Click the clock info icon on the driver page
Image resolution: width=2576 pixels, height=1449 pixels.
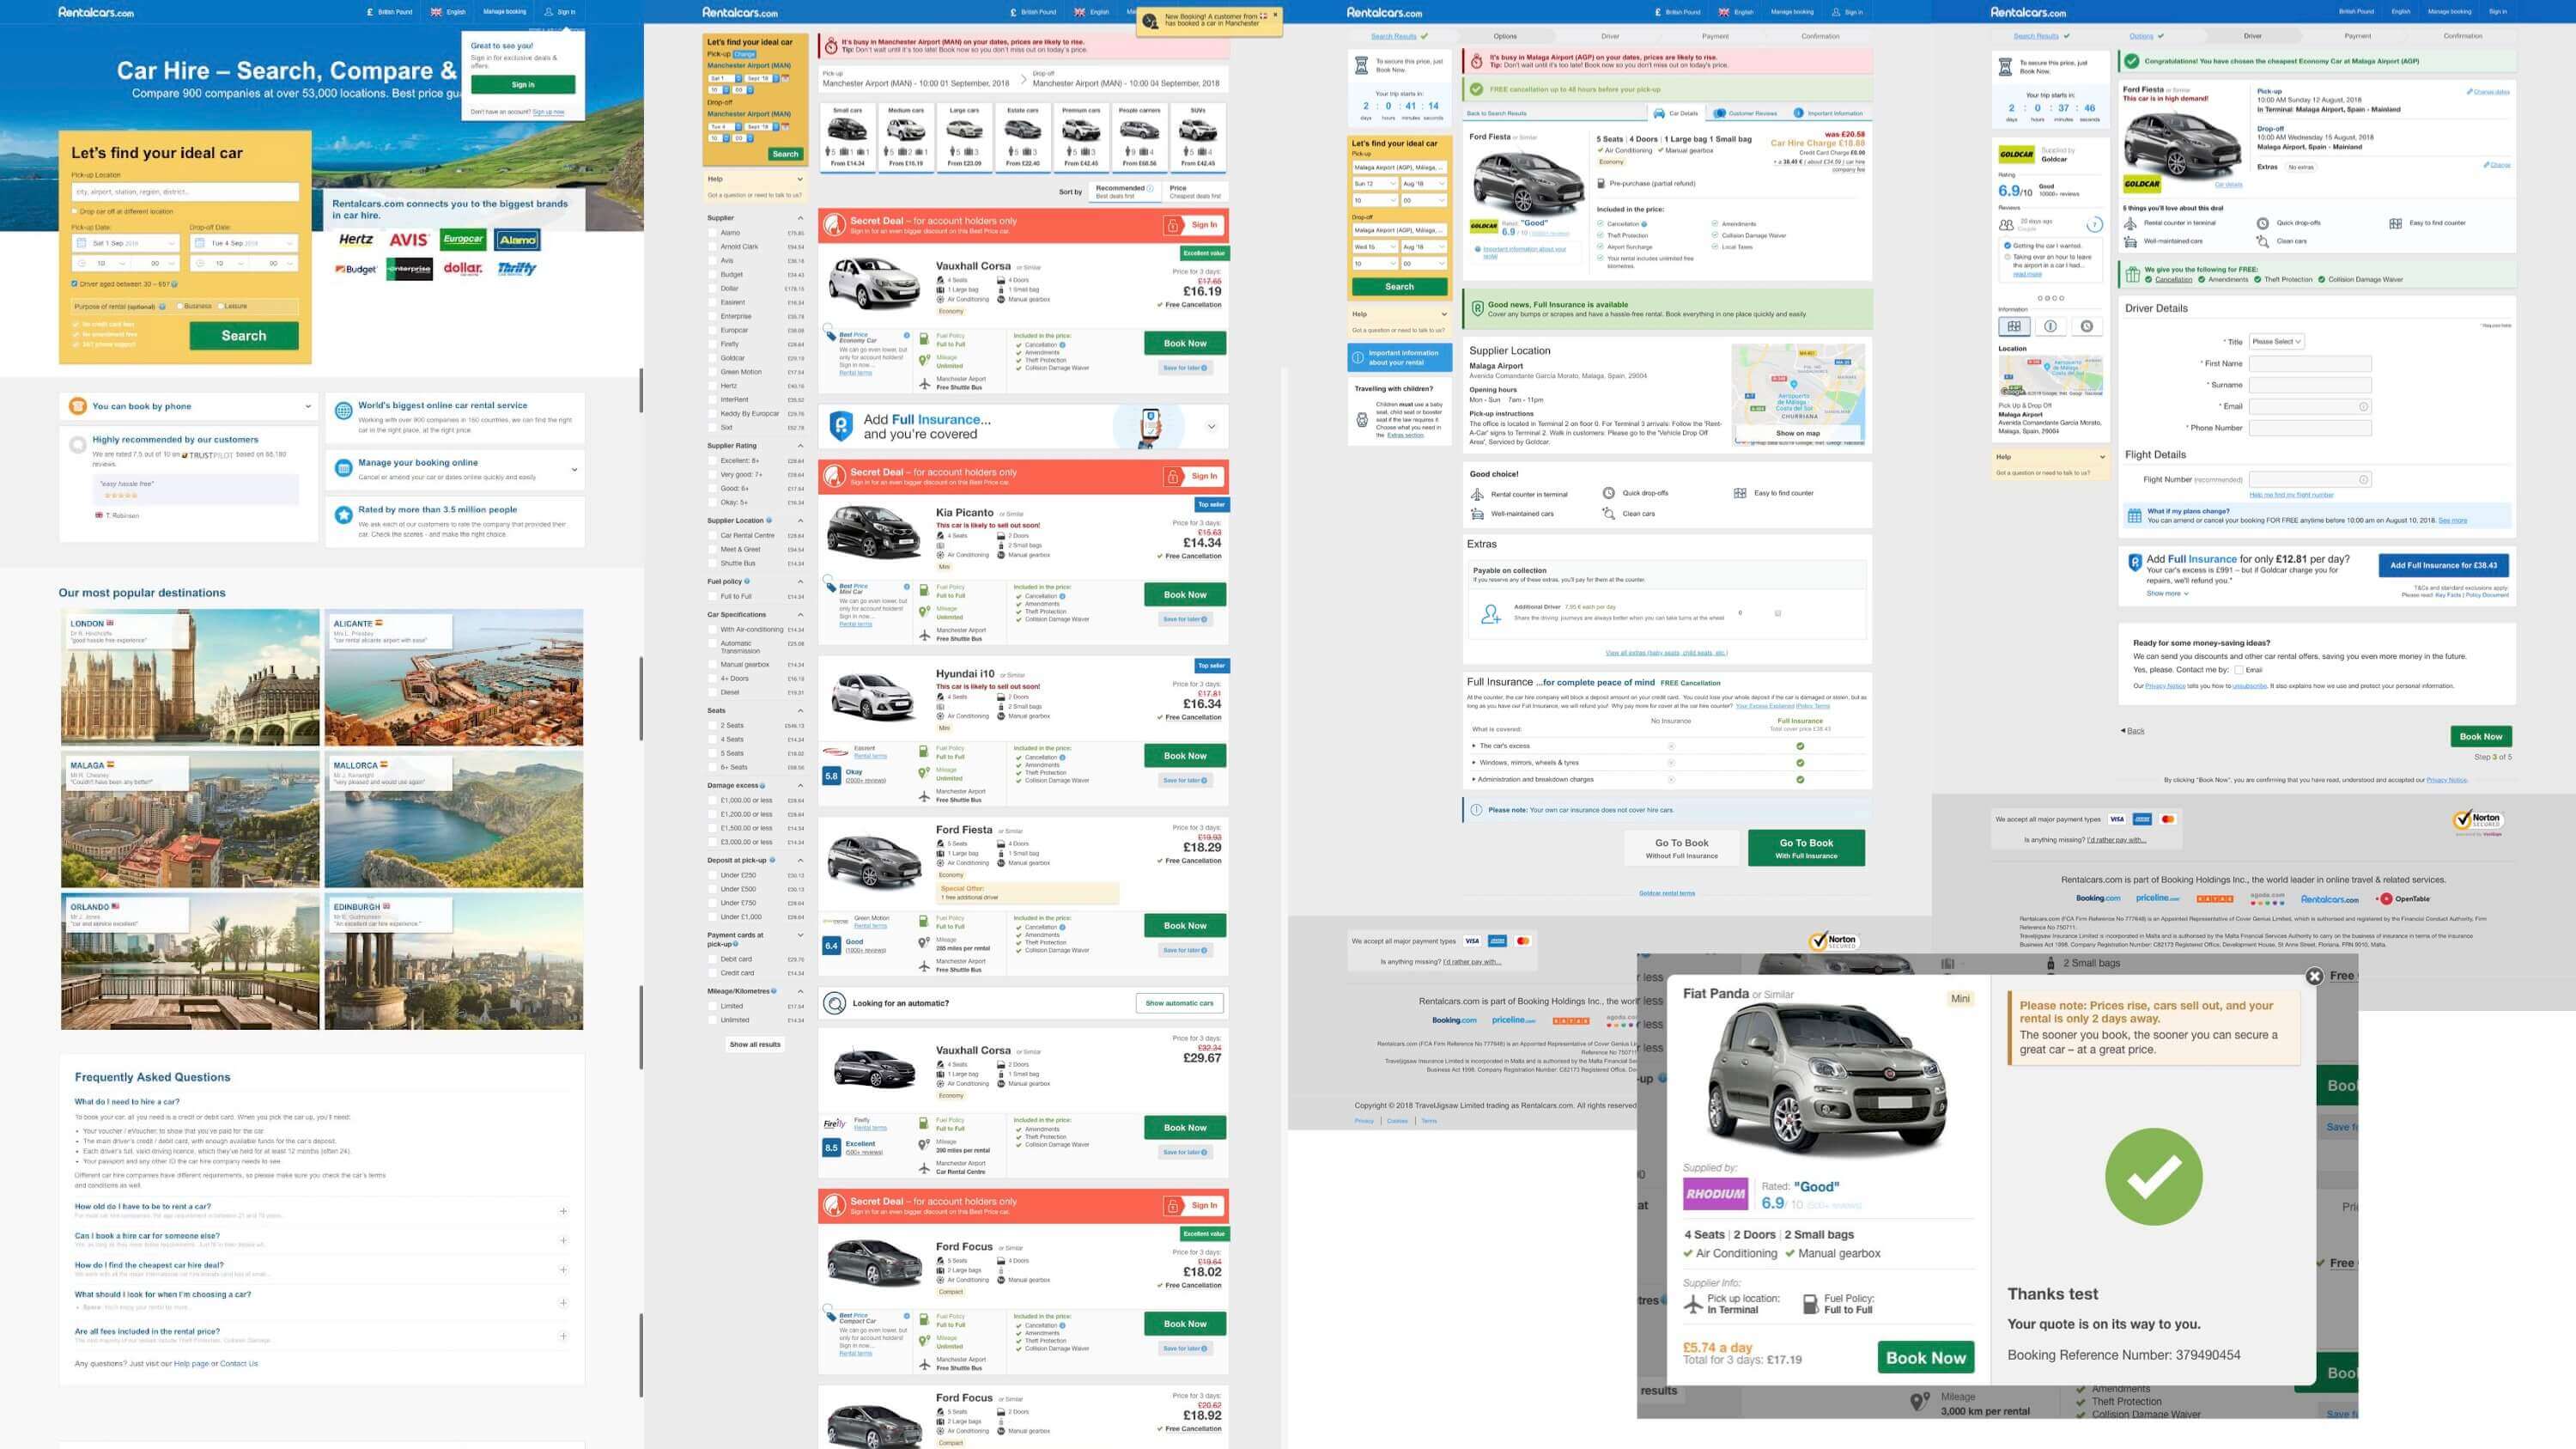pos(2086,326)
